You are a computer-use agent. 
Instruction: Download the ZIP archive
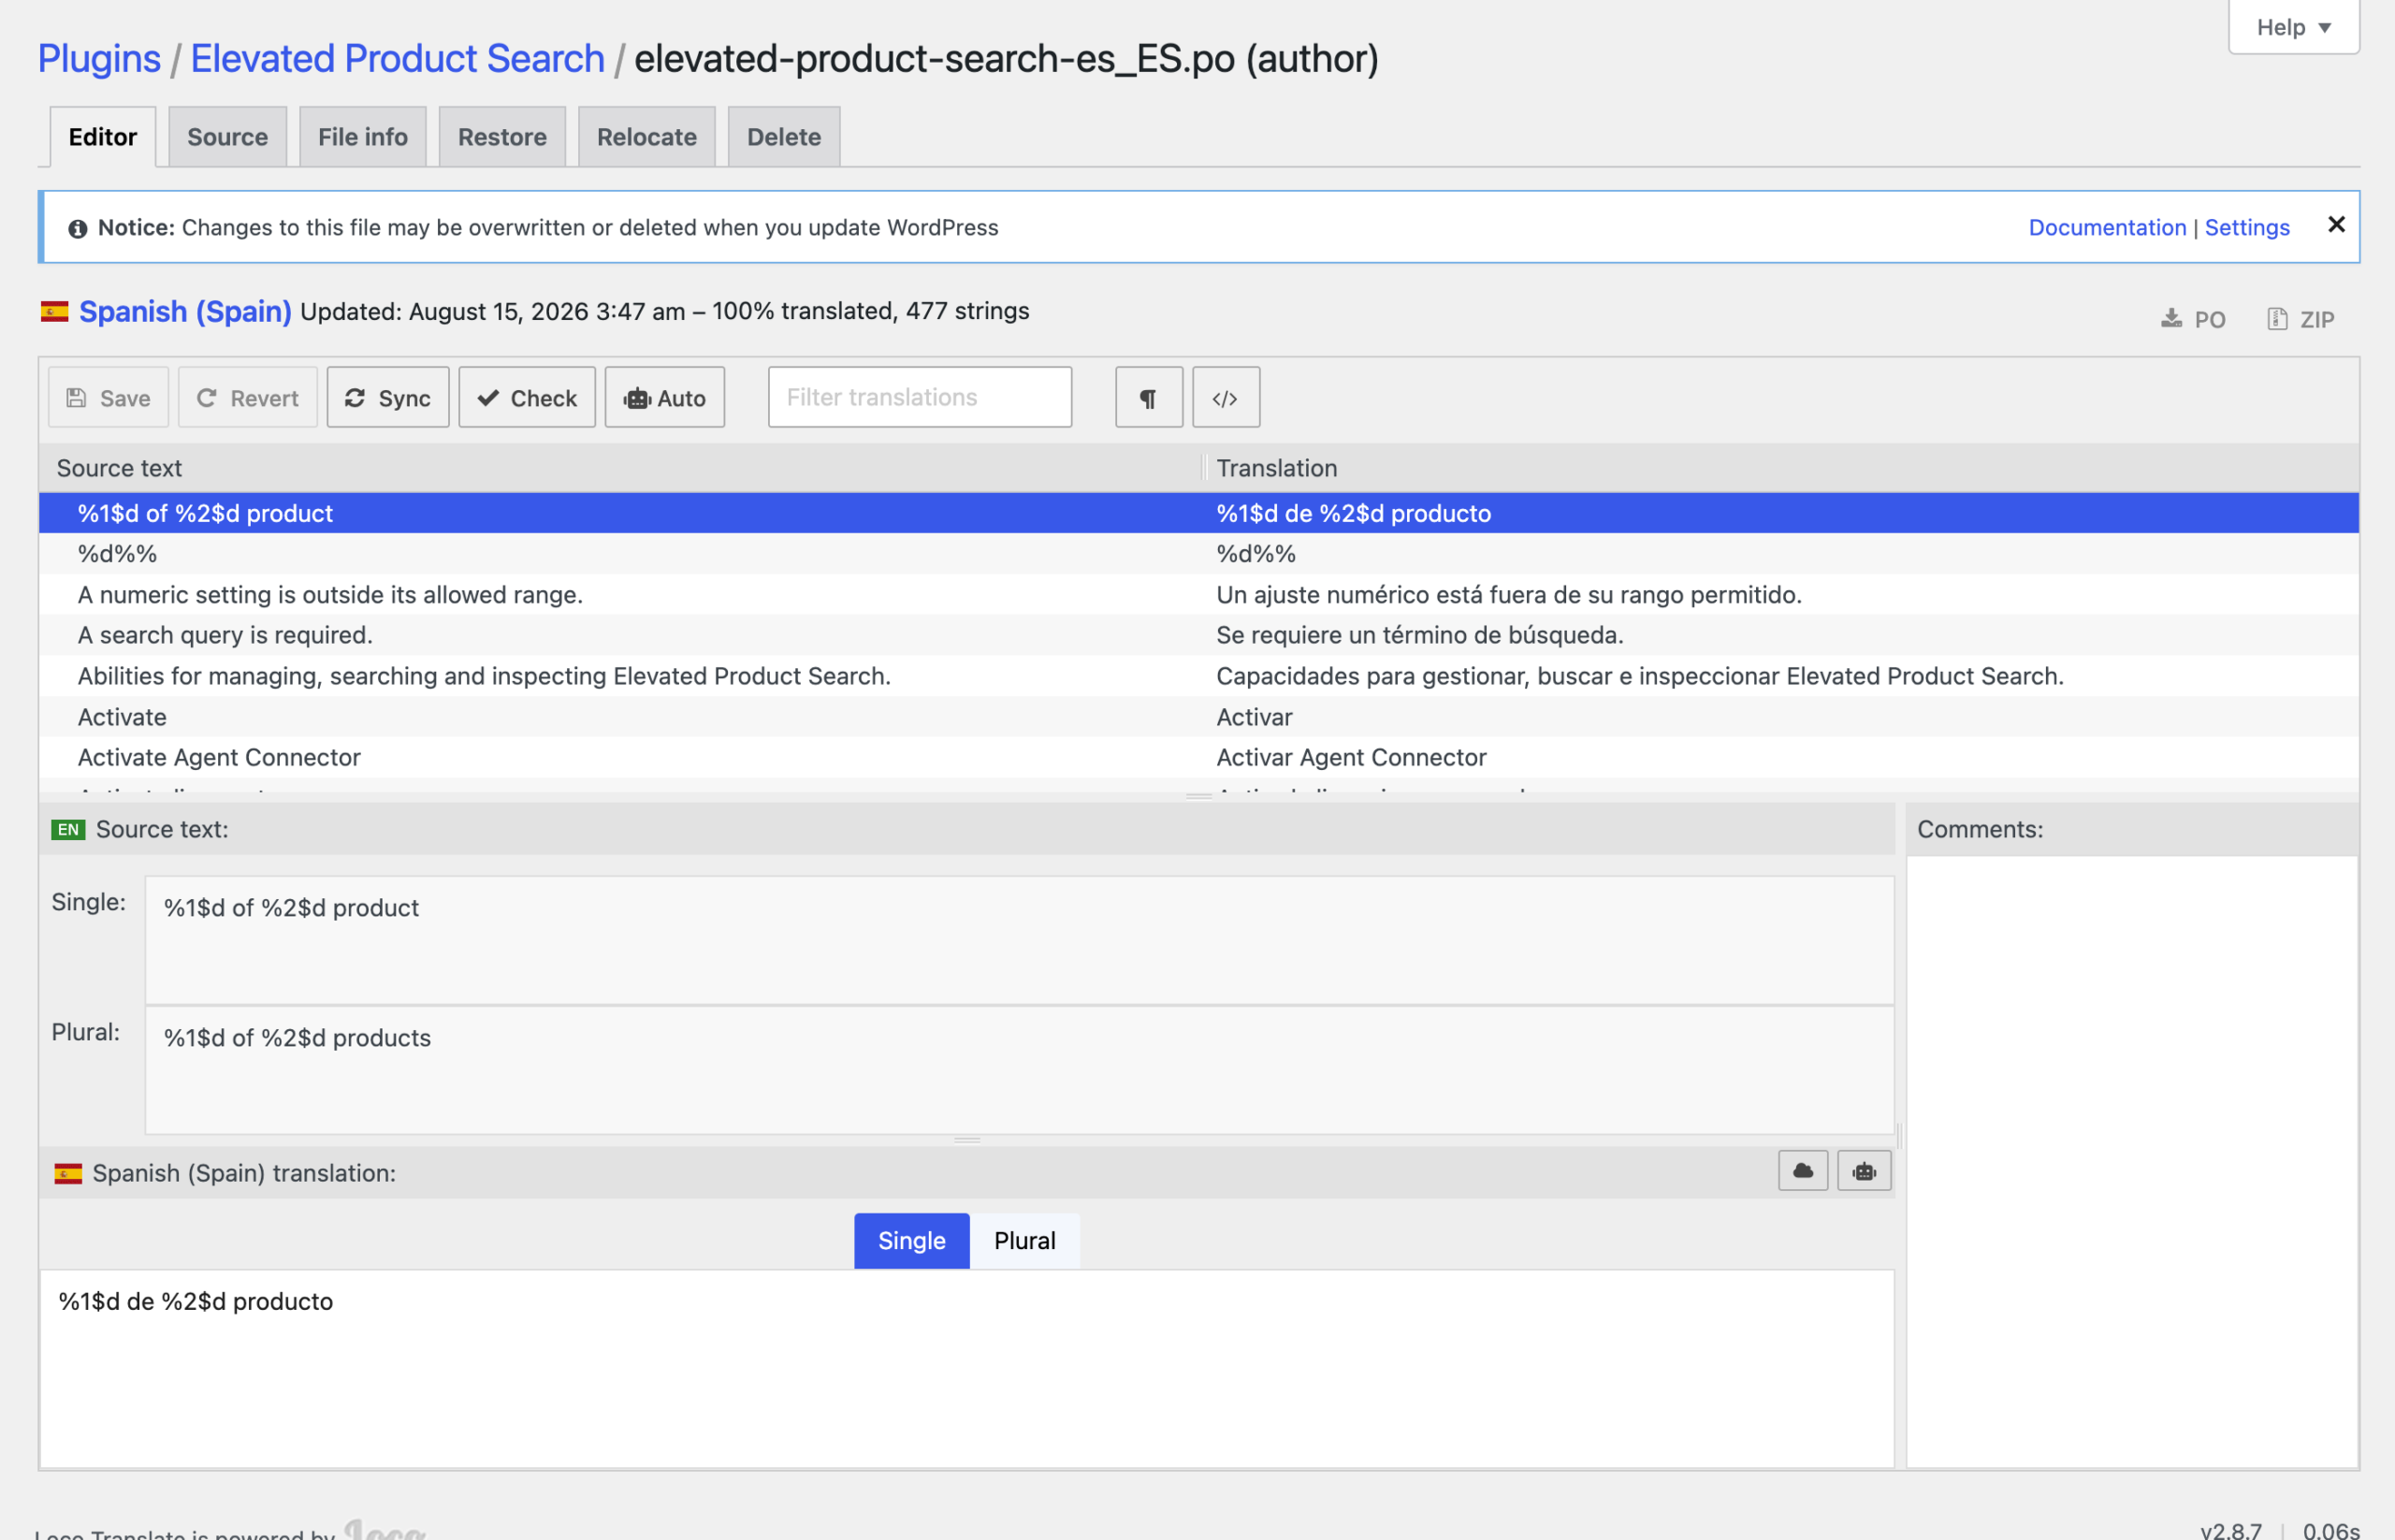pos(2300,319)
